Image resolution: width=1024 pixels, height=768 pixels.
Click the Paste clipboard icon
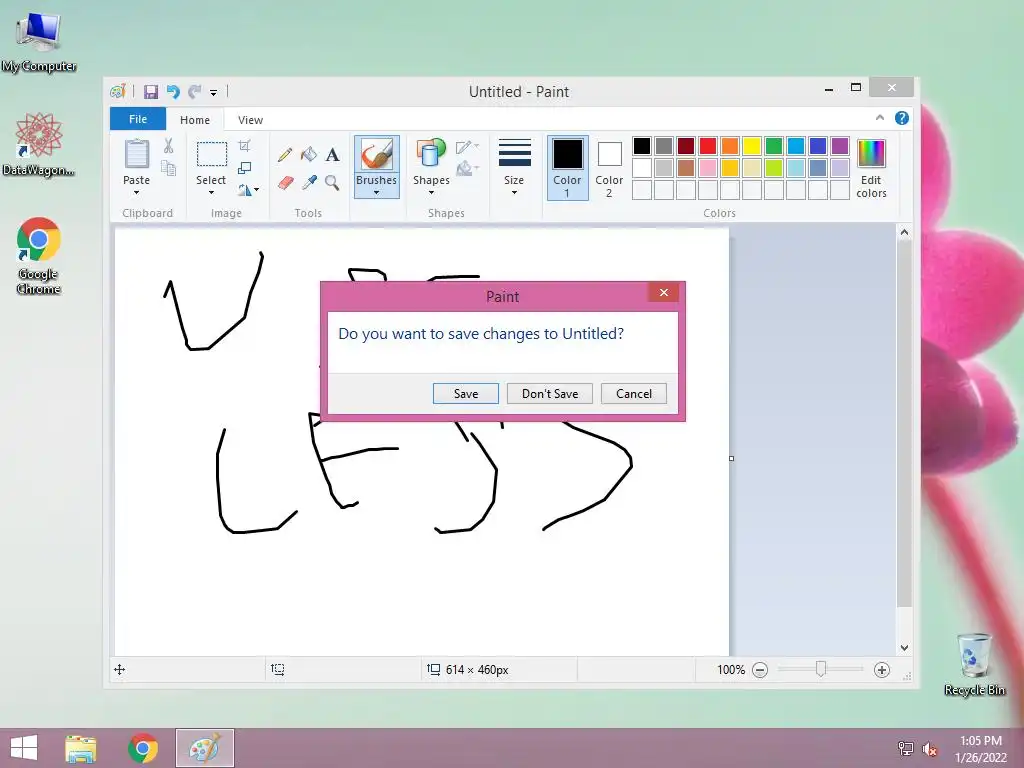(x=136, y=155)
